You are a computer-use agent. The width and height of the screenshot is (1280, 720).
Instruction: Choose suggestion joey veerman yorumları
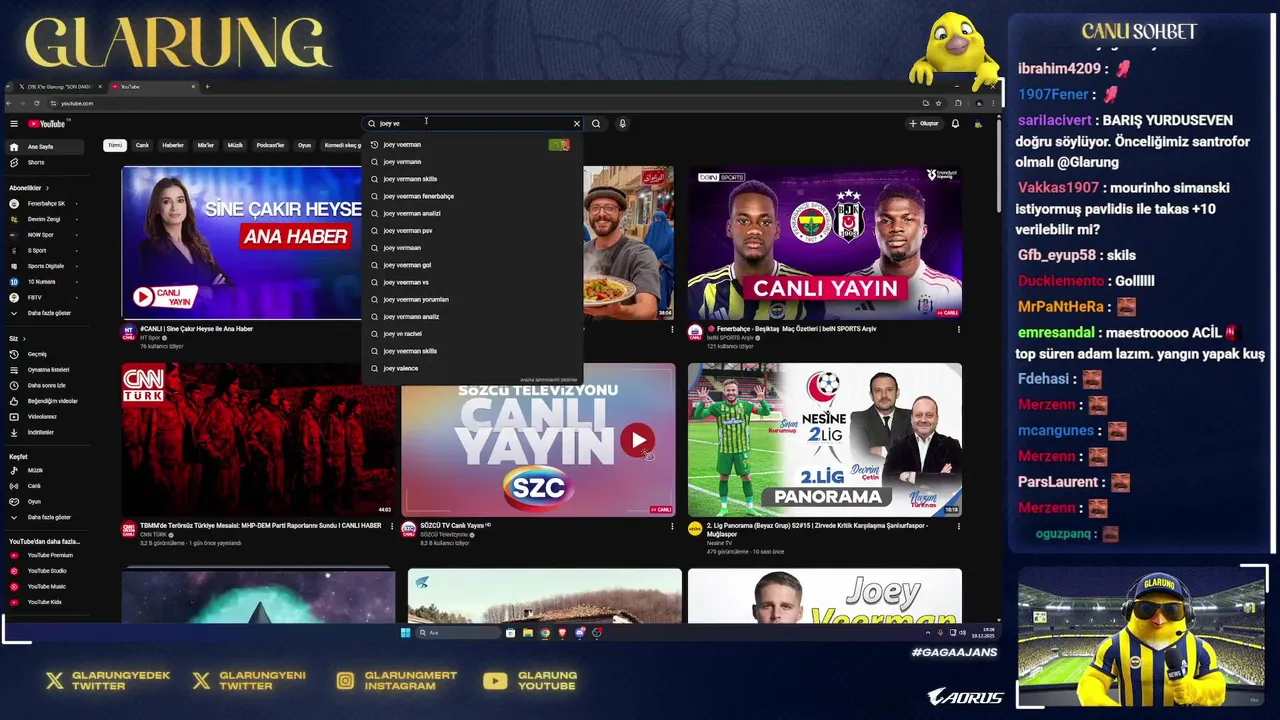coord(472,299)
